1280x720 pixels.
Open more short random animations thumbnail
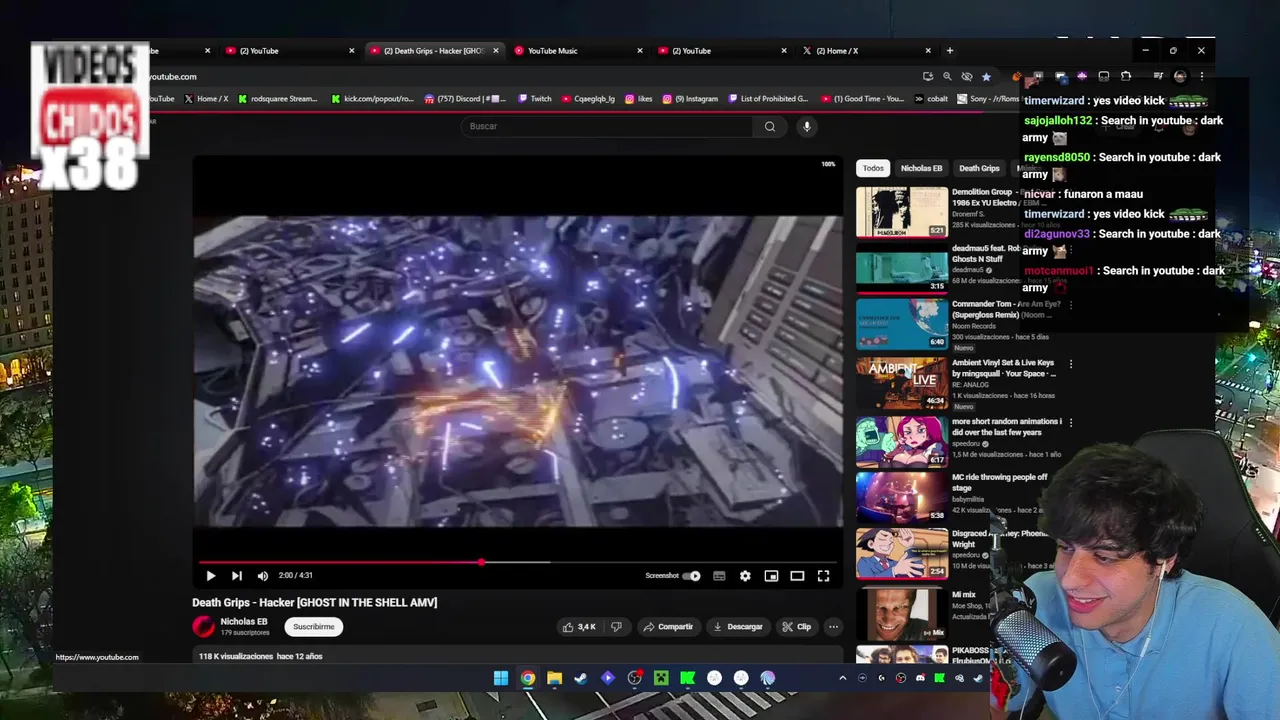tap(902, 441)
